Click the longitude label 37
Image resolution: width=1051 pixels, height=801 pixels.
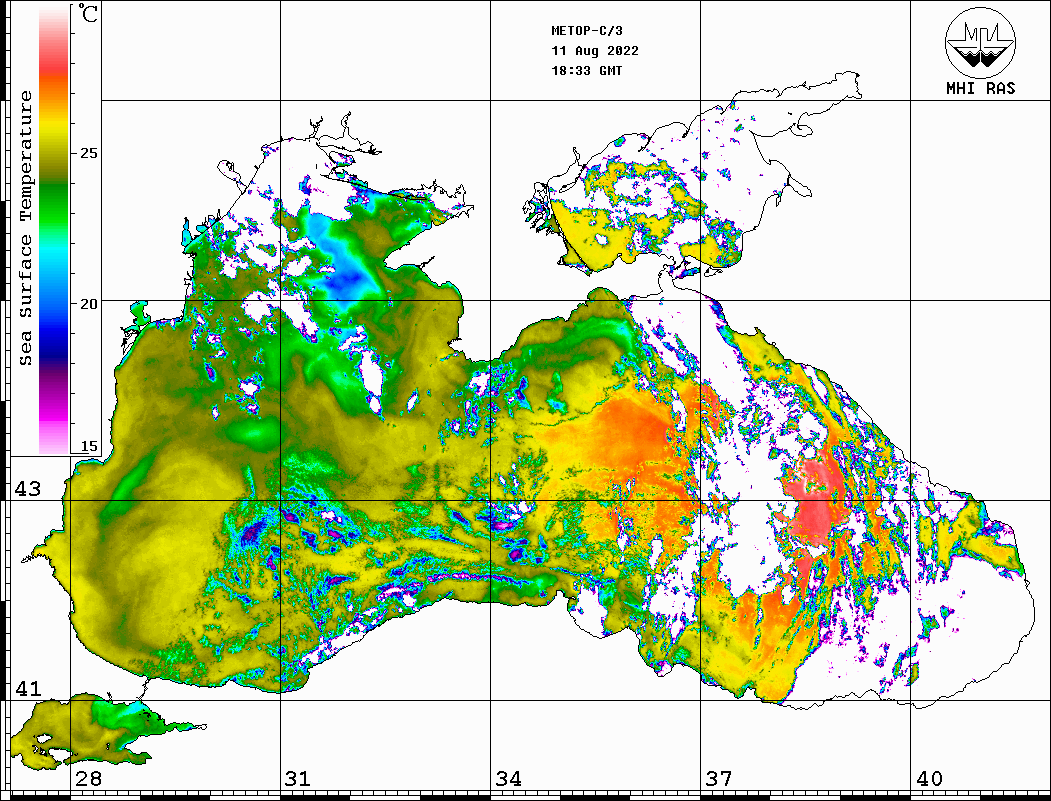click(719, 779)
